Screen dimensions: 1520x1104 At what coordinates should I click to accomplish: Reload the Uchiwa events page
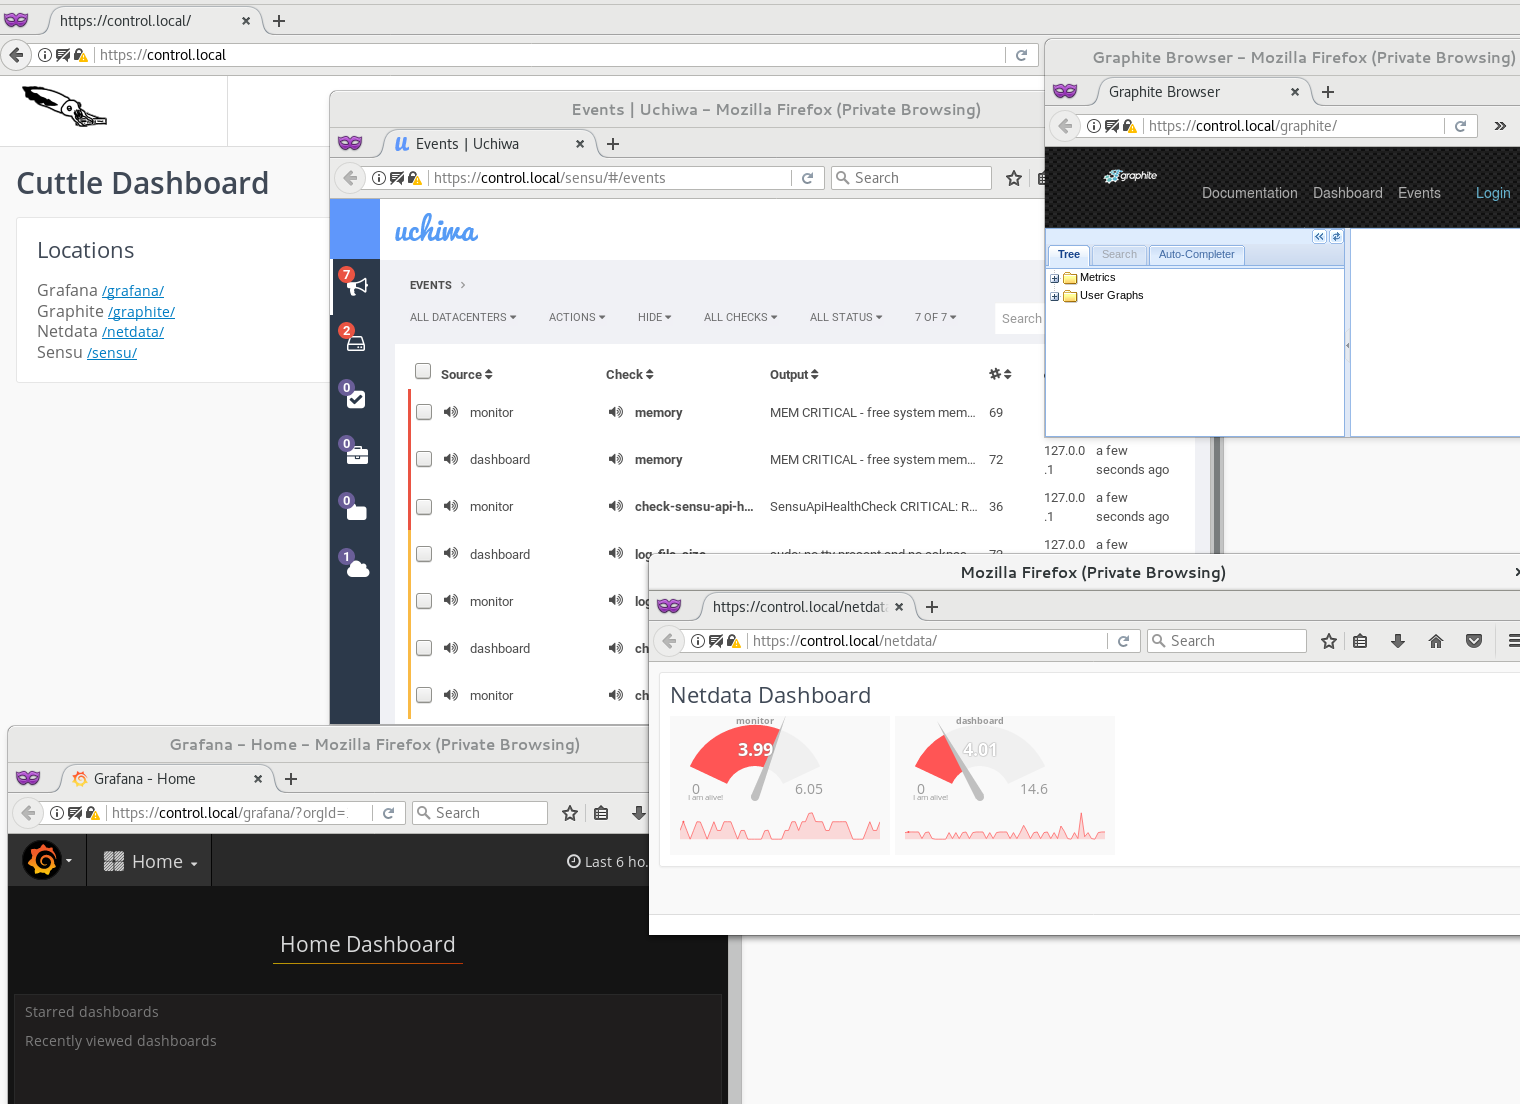(x=807, y=178)
